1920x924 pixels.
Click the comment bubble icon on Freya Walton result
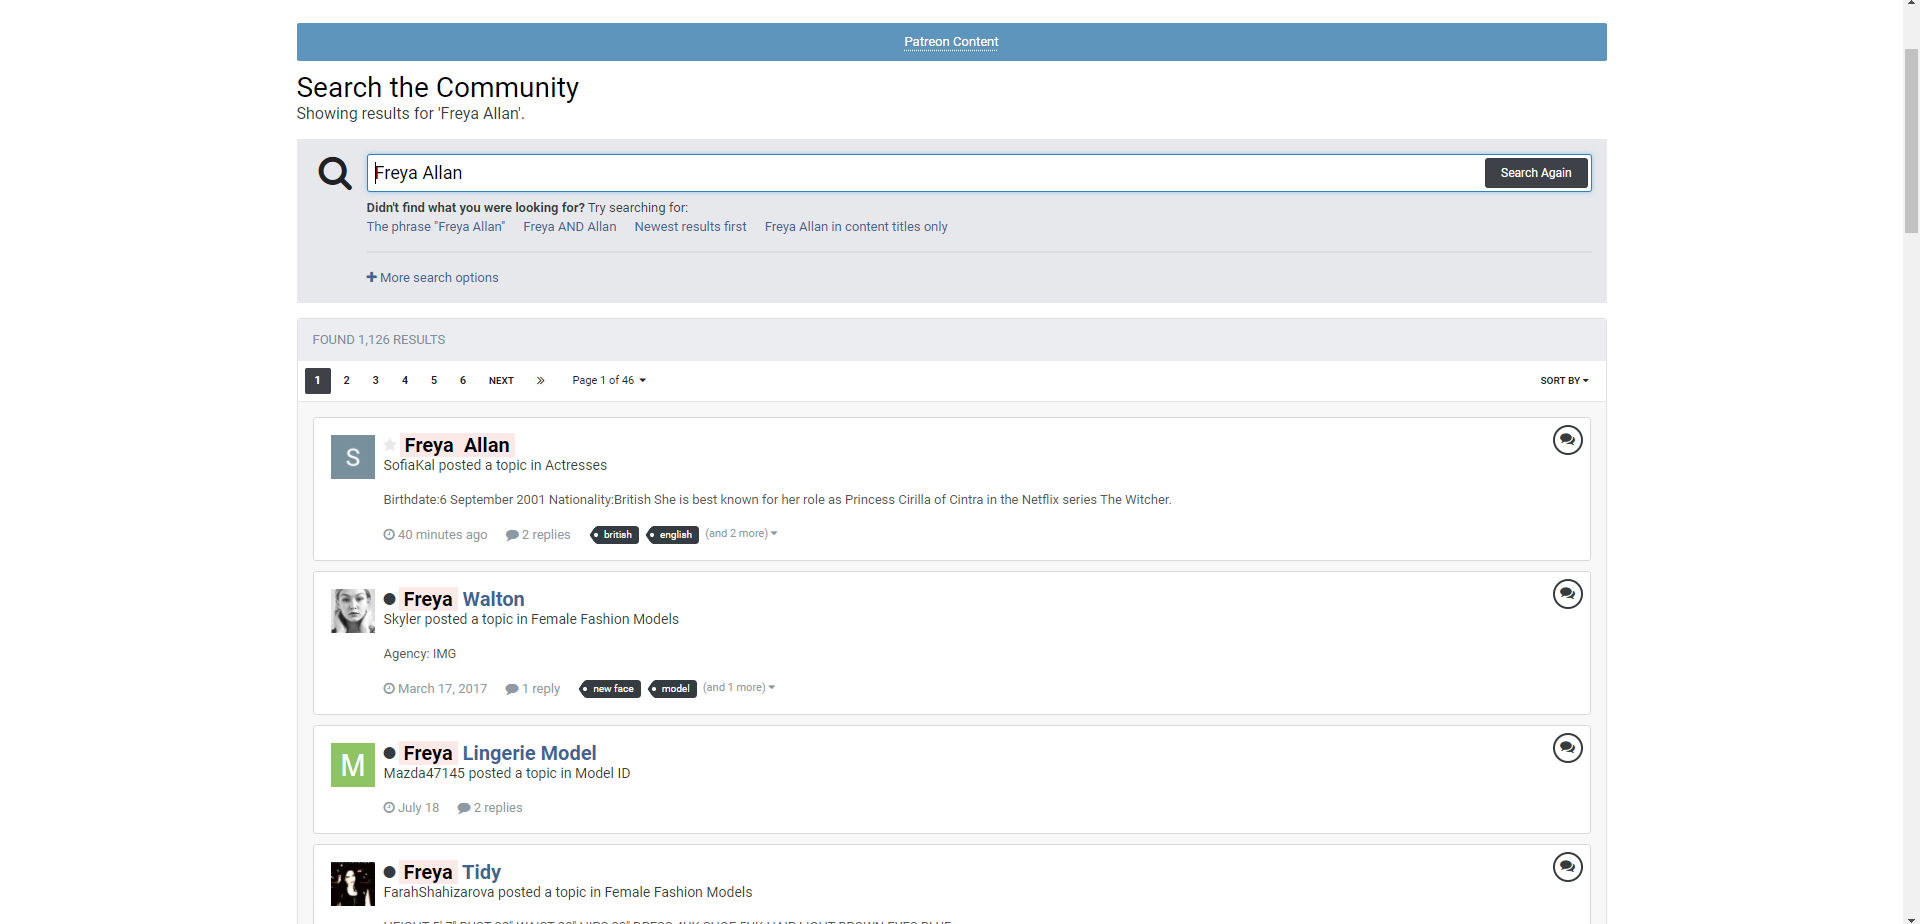pyautogui.click(x=1567, y=594)
